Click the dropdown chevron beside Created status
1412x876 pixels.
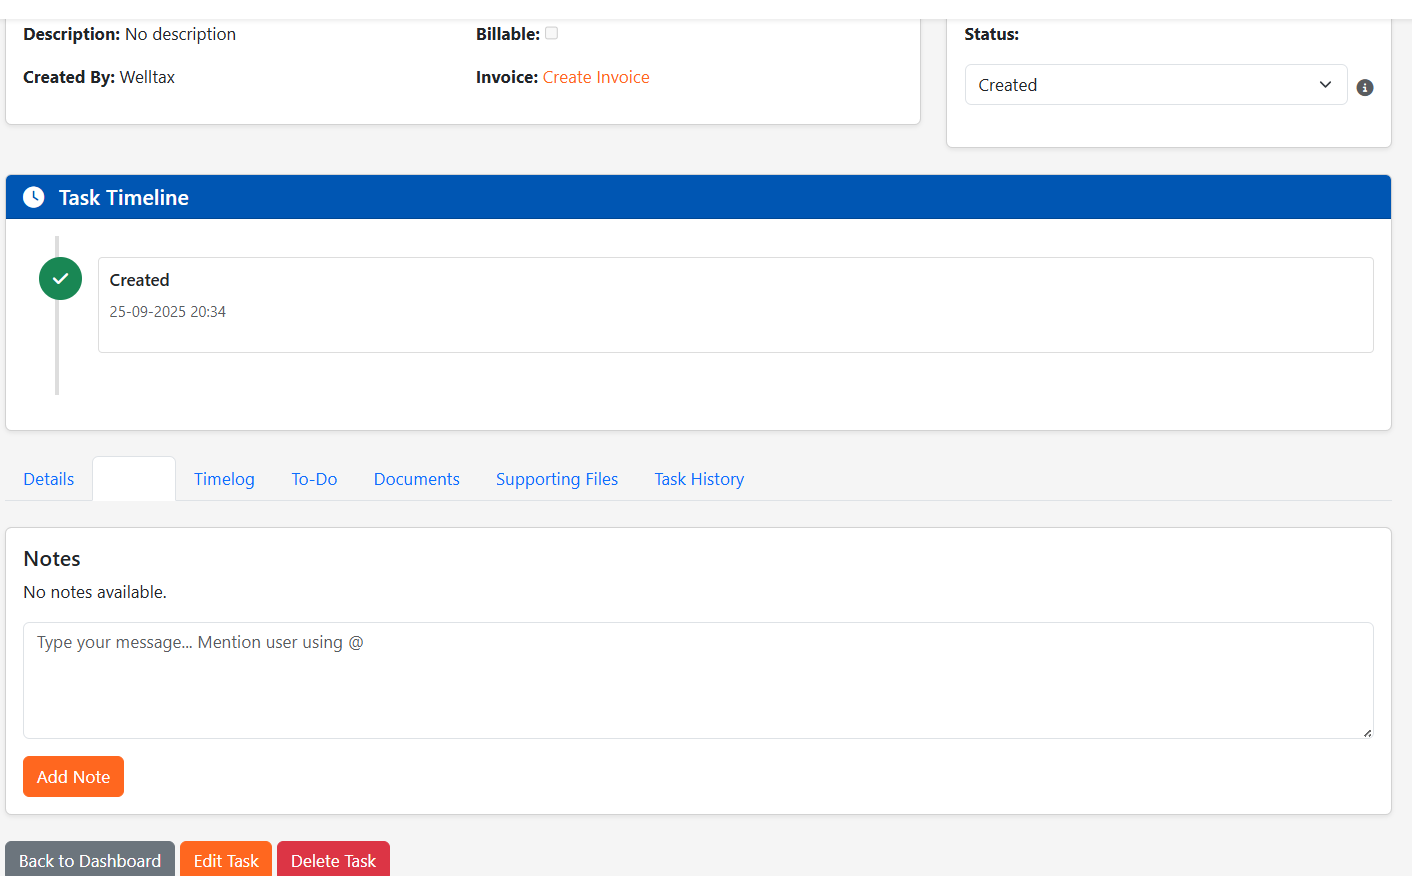pyautogui.click(x=1325, y=84)
